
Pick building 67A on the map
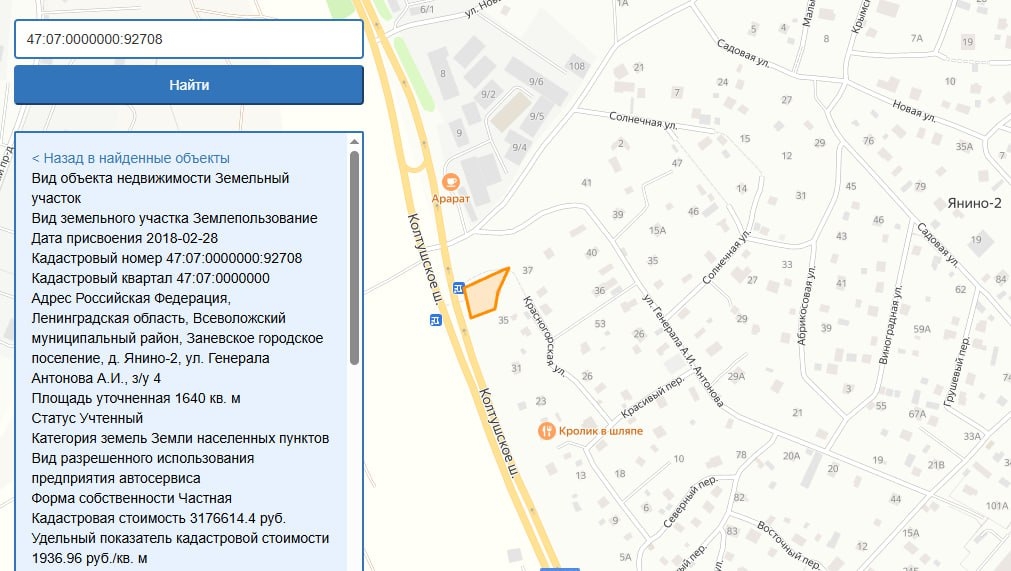(917, 414)
